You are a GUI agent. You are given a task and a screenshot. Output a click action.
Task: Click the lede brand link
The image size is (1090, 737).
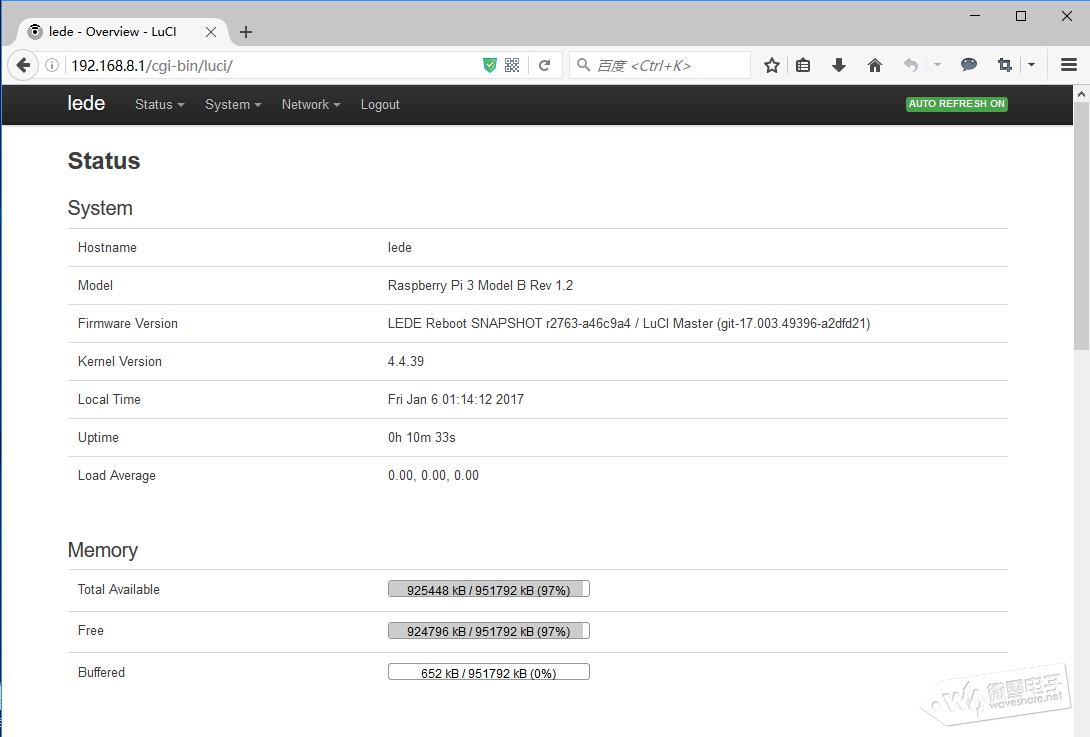[x=86, y=103]
